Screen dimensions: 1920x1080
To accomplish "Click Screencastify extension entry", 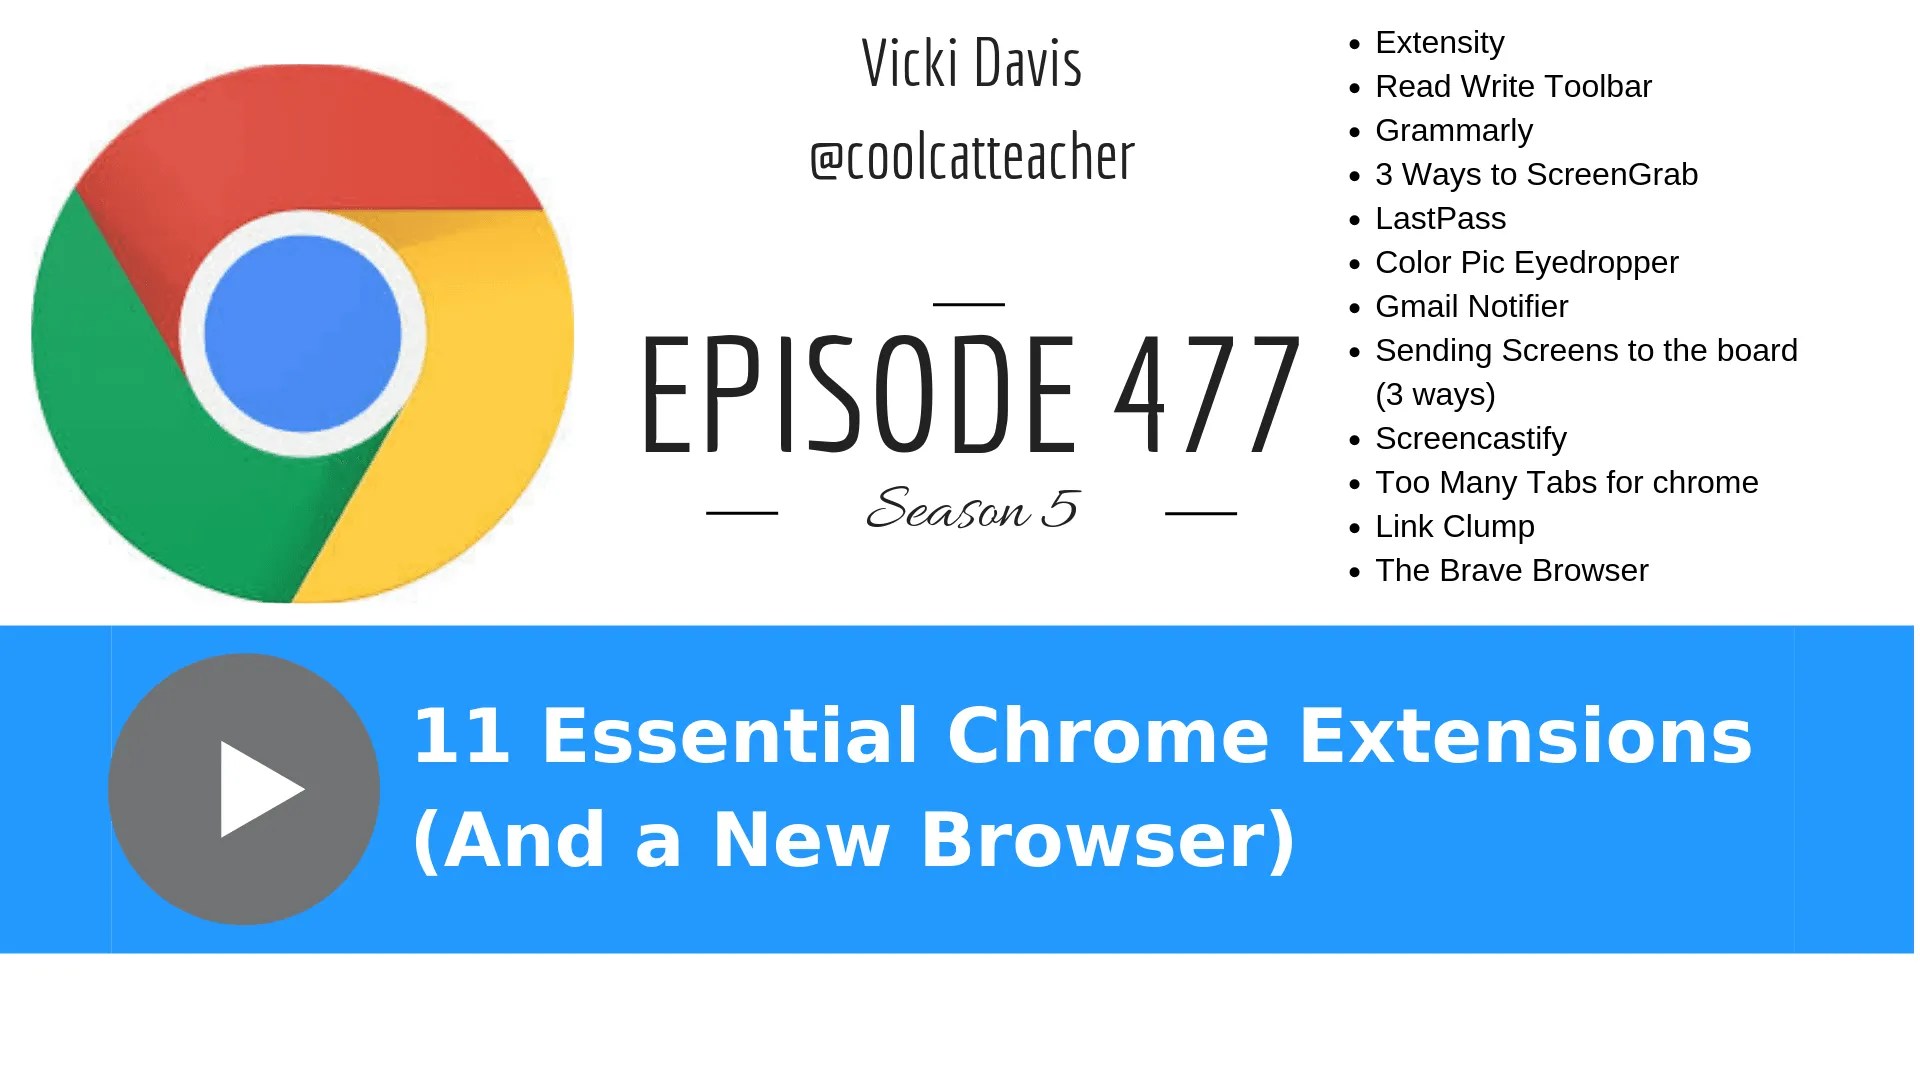I will 1452,439.
